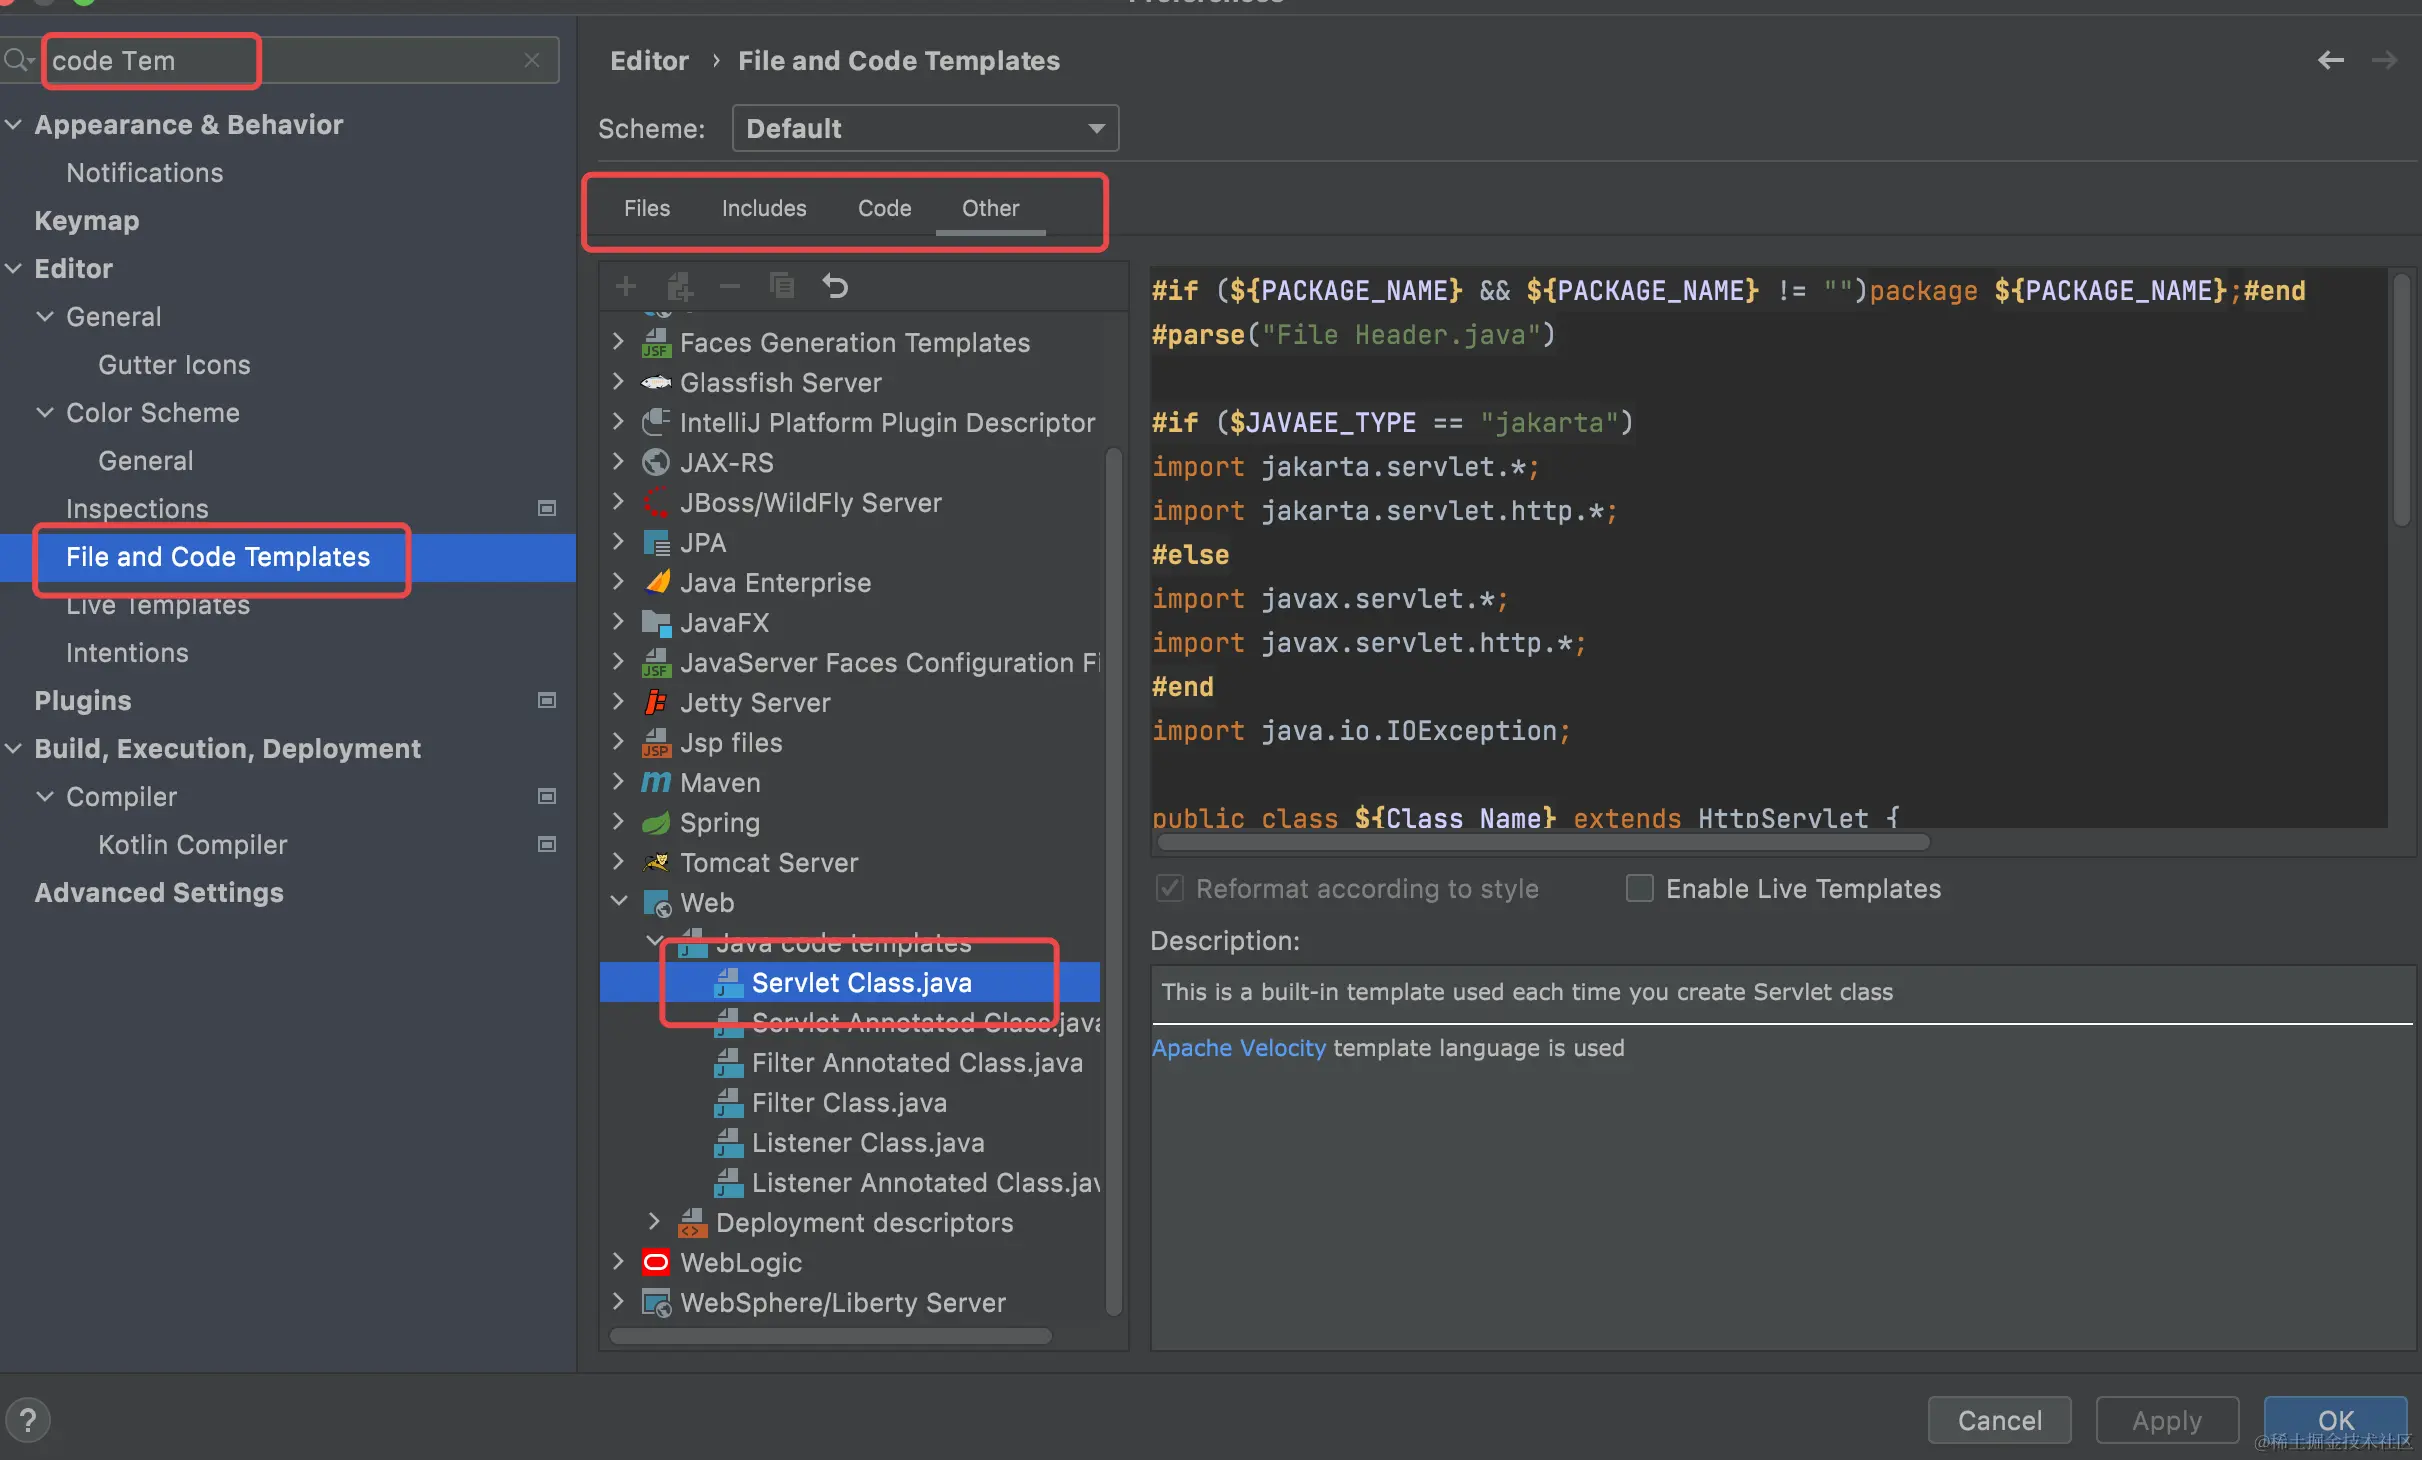This screenshot has height=1460, width=2422.
Task: Switch to the Files tab
Action: click(x=647, y=208)
